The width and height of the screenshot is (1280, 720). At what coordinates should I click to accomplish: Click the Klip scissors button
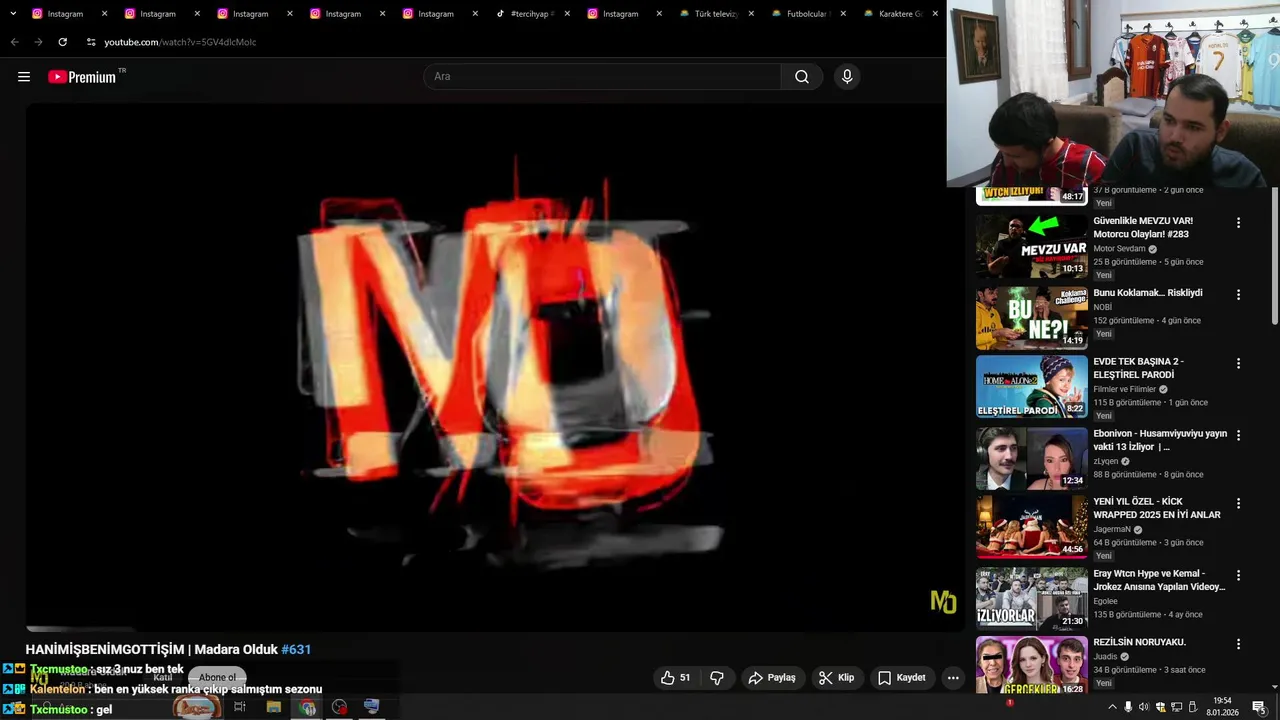point(836,678)
